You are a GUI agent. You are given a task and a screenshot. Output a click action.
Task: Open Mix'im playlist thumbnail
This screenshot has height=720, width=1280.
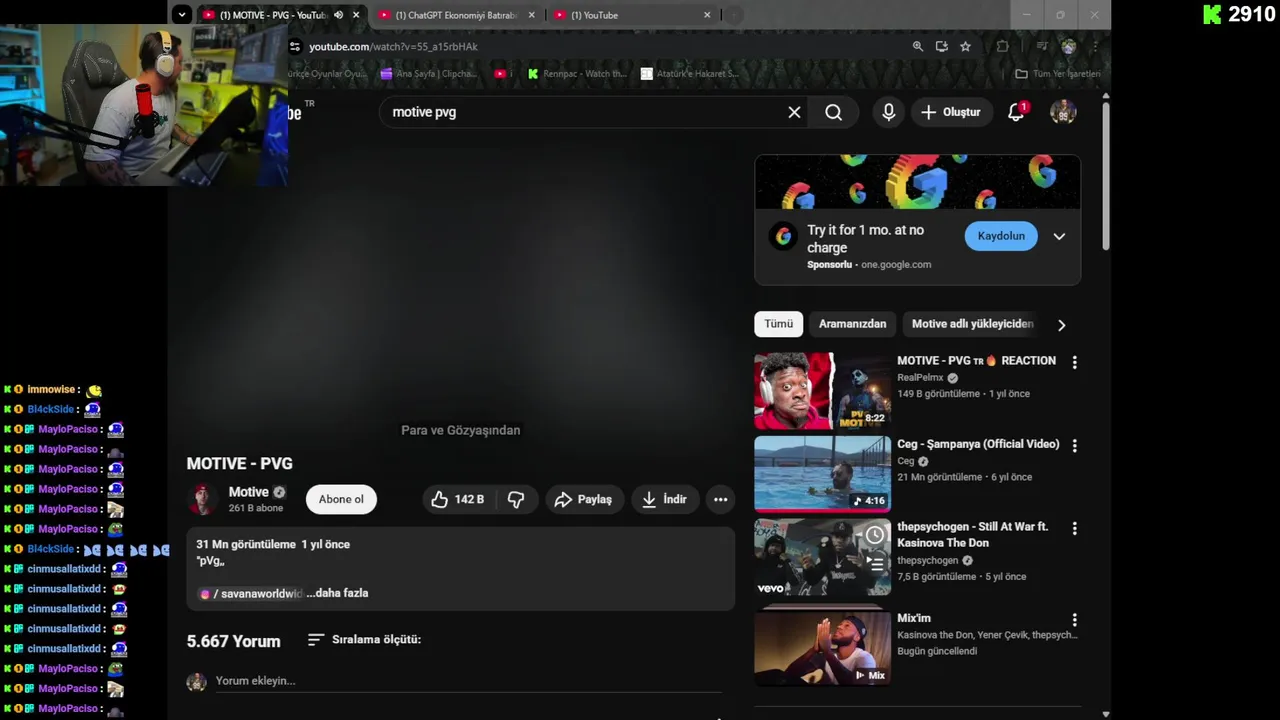pos(822,648)
